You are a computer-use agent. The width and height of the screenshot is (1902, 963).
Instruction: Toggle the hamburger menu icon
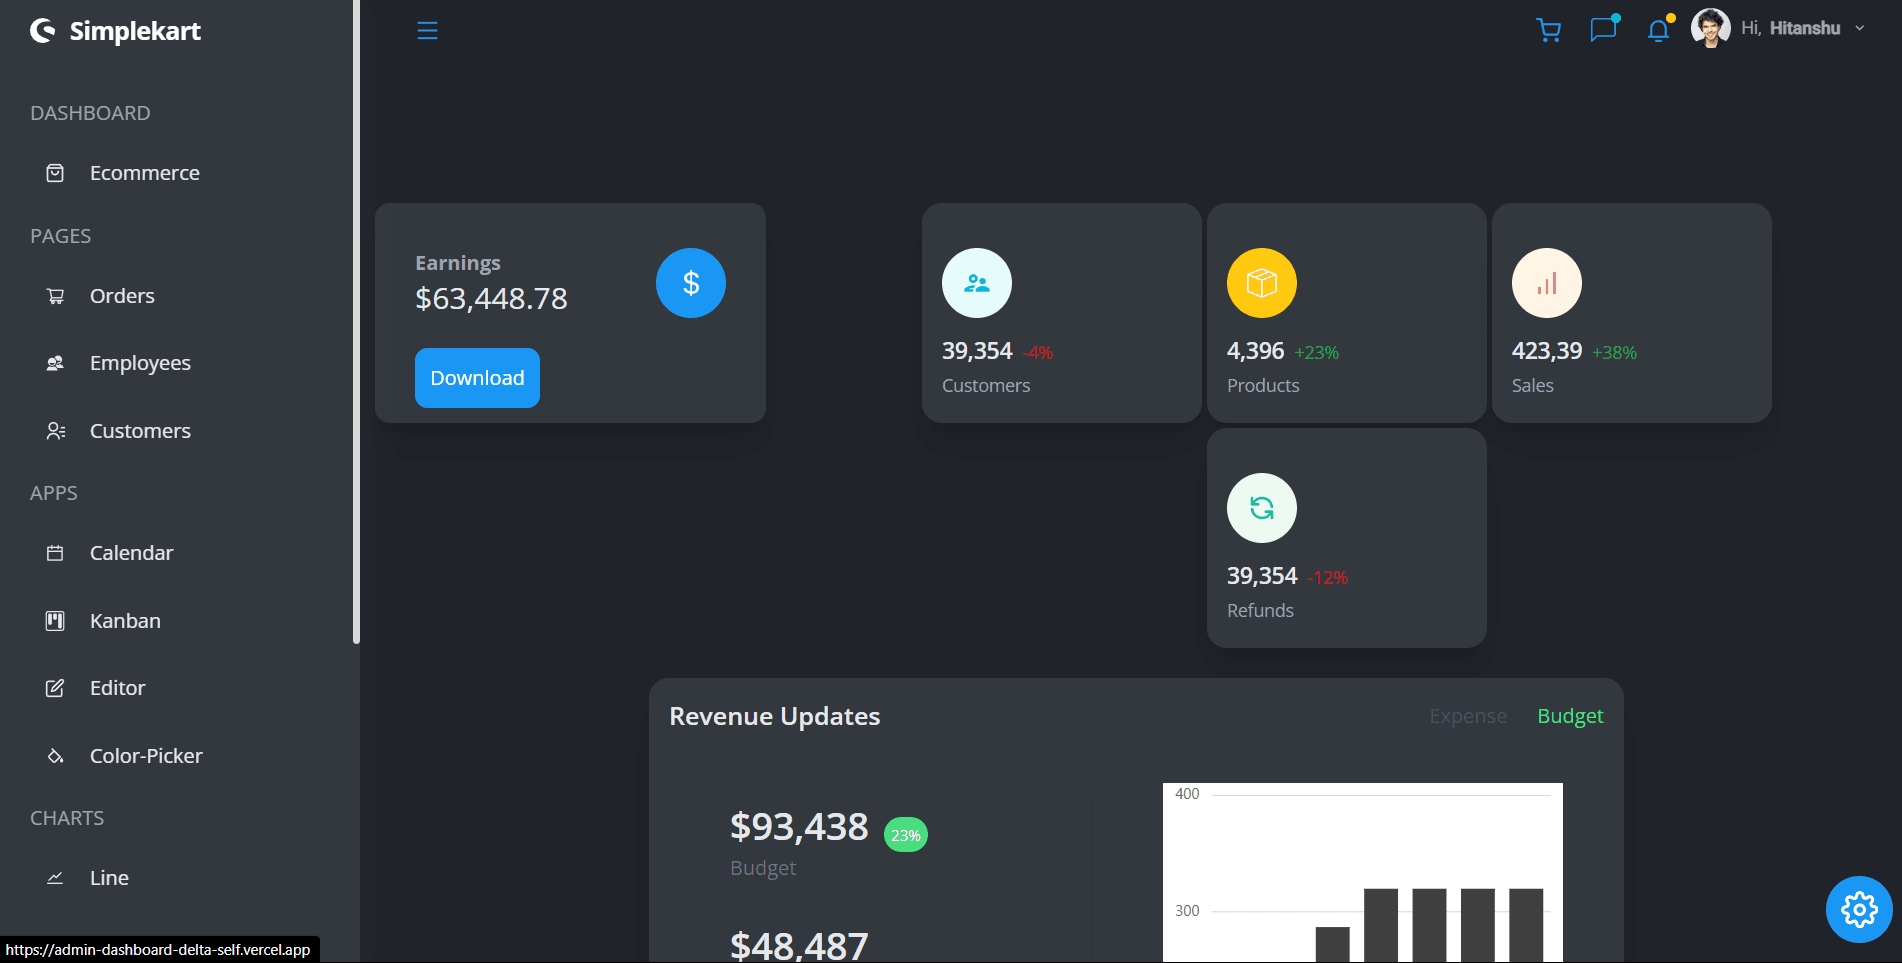pyautogui.click(x=427, y=31)
